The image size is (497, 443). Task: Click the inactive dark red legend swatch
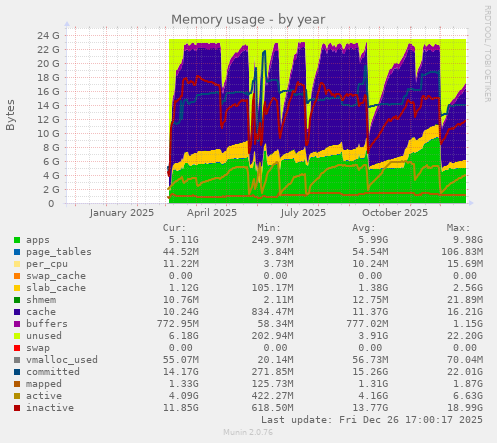tap(17, 408)
